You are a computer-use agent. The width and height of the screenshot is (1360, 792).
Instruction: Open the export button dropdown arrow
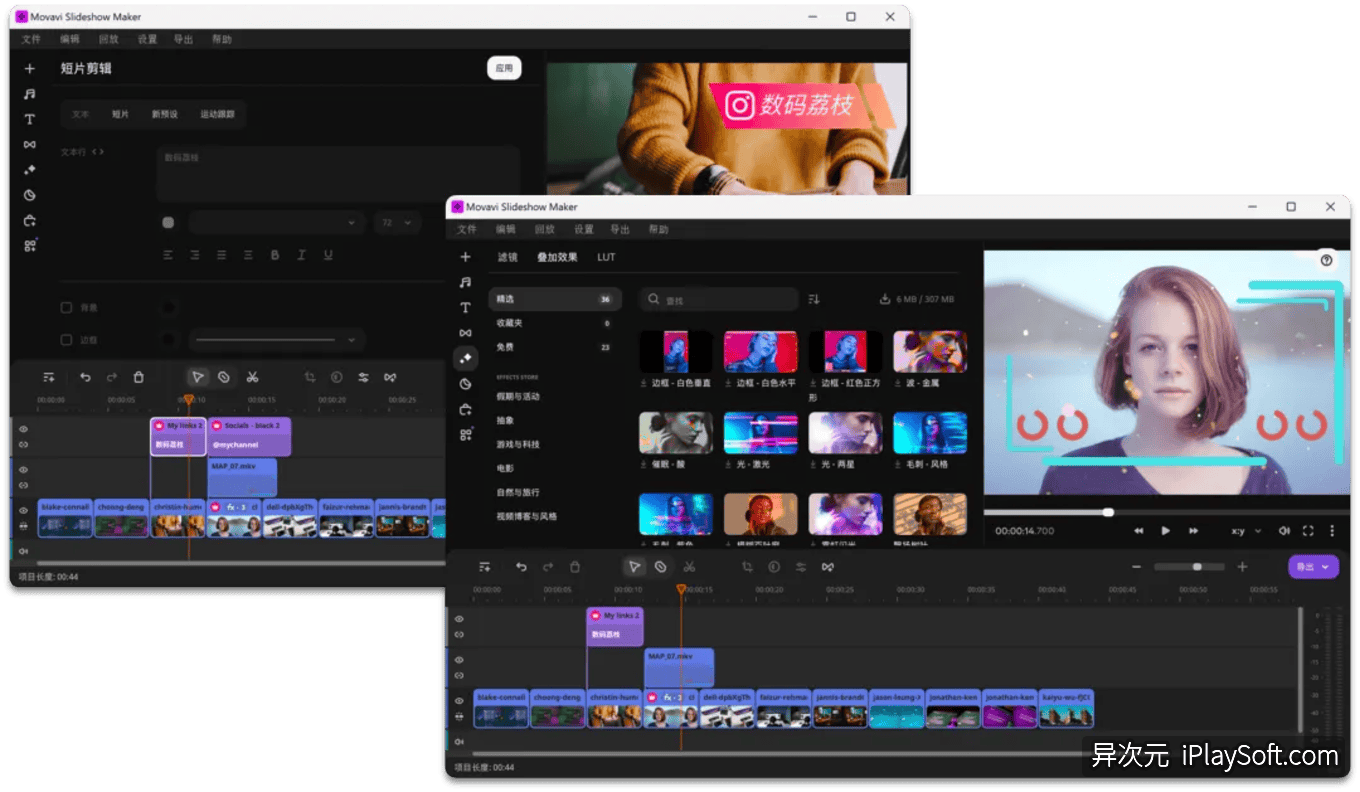[x=1326, y=567]
